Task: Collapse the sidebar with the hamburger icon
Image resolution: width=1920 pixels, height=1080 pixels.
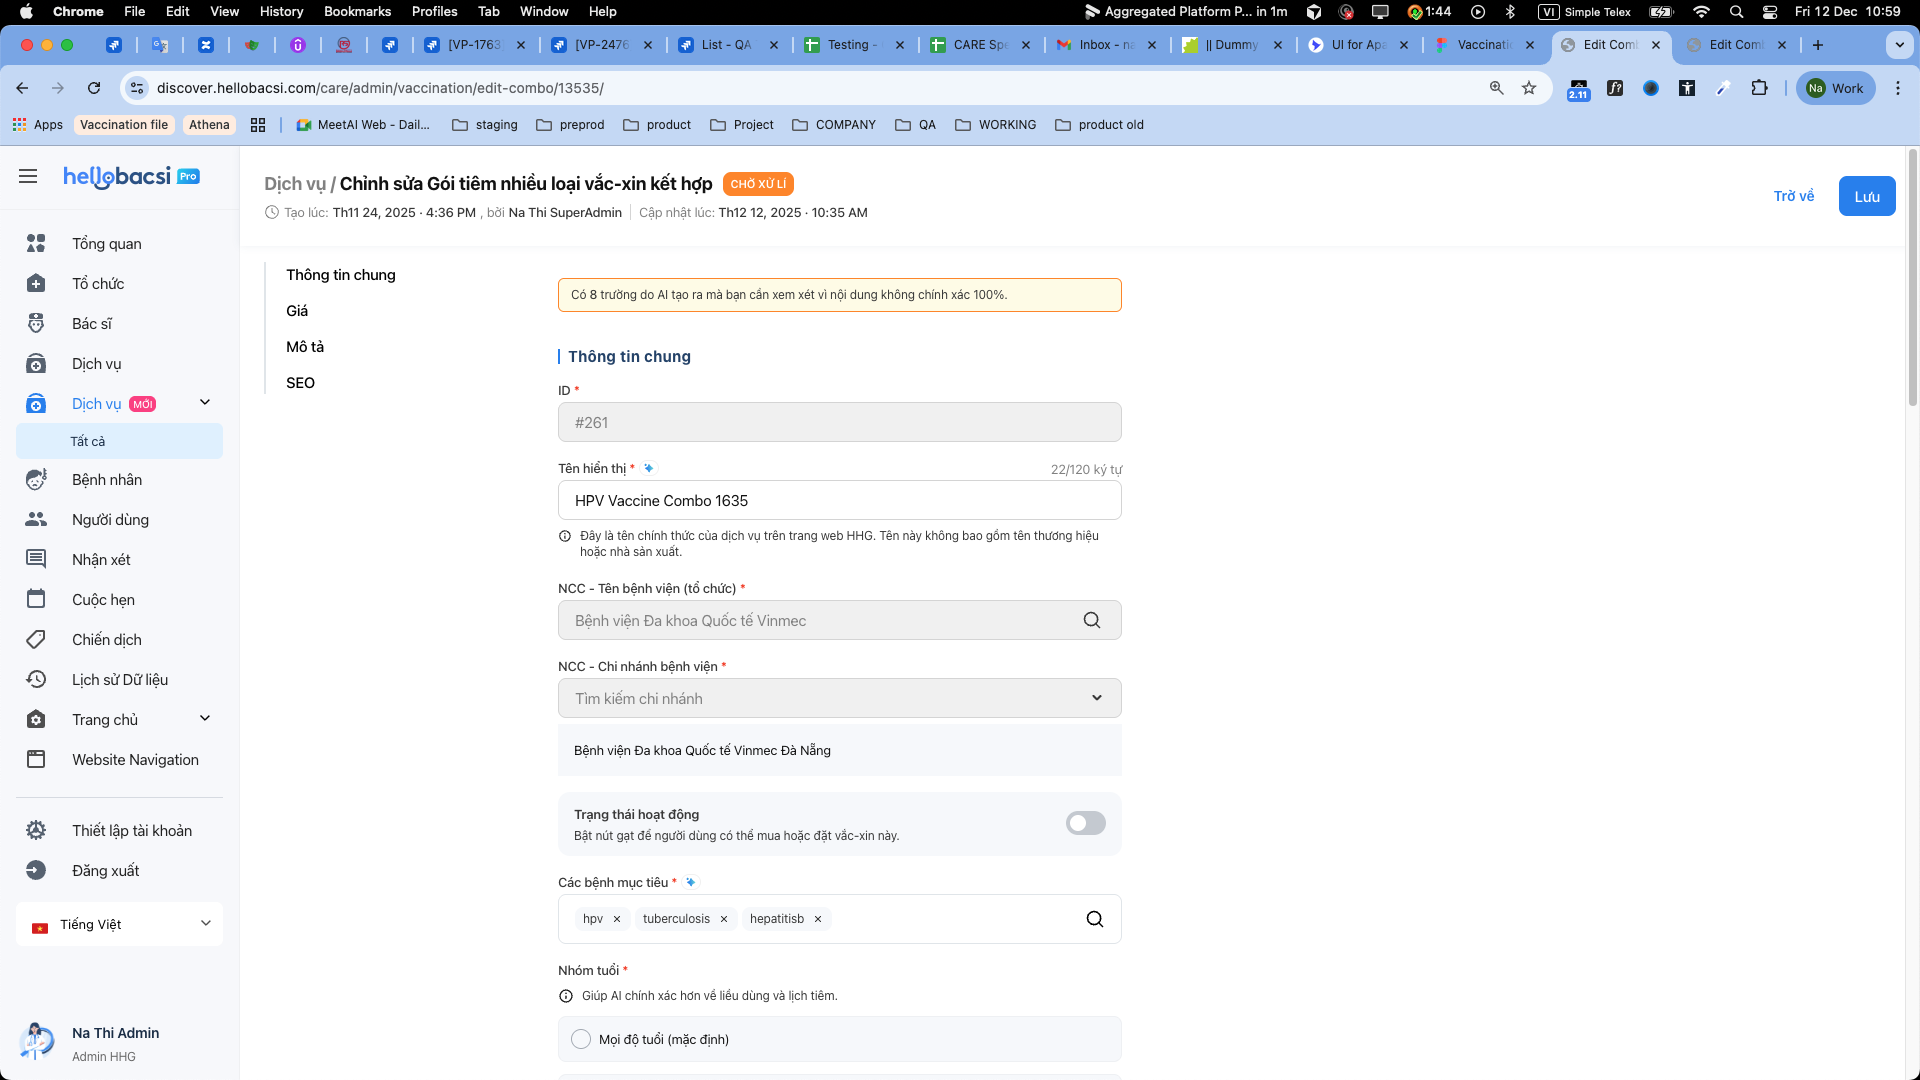Action: pos(27,176)
